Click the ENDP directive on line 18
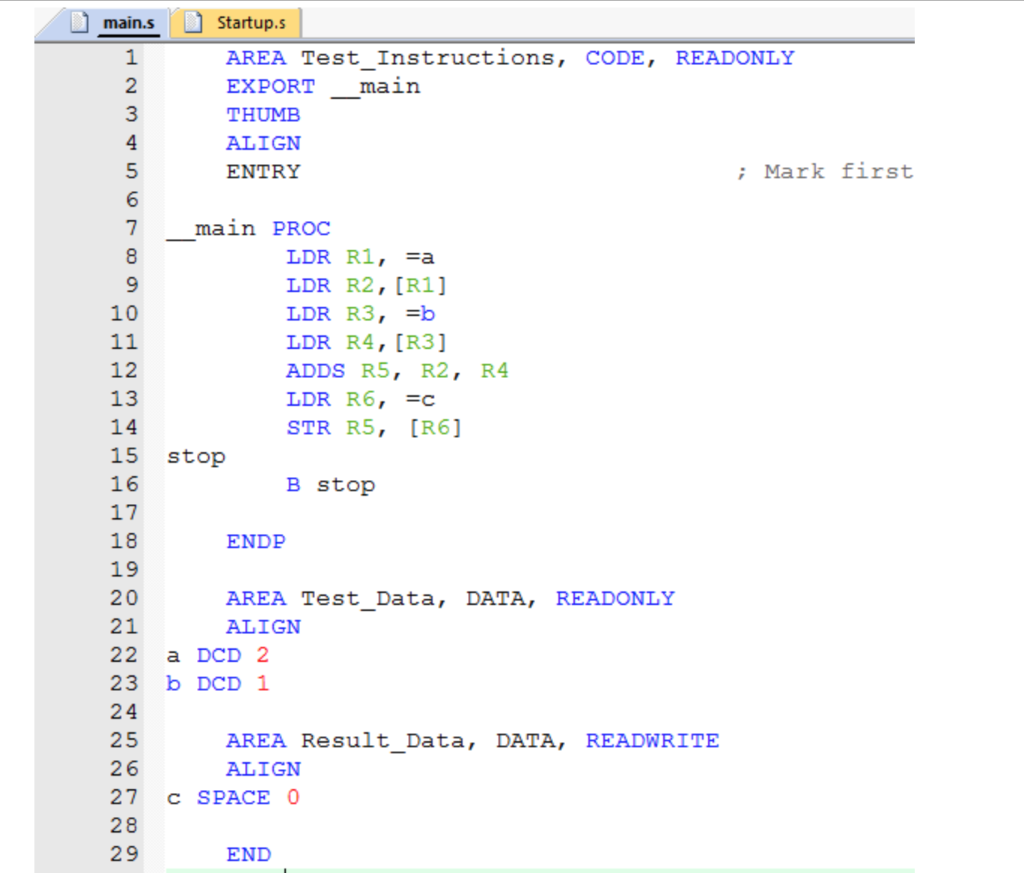Screen dimensions: 1024x873 pyautogui.click(x=256, y=541)
